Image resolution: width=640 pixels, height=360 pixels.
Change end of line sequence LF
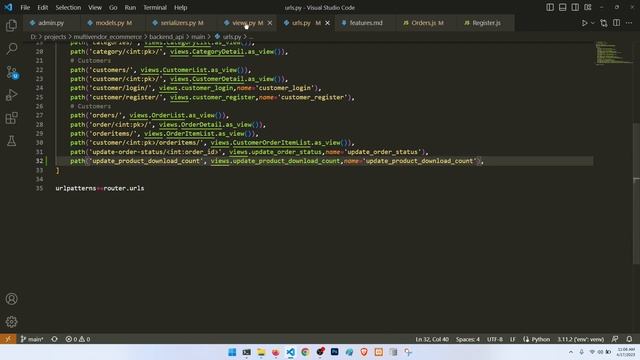click(513, 339)
